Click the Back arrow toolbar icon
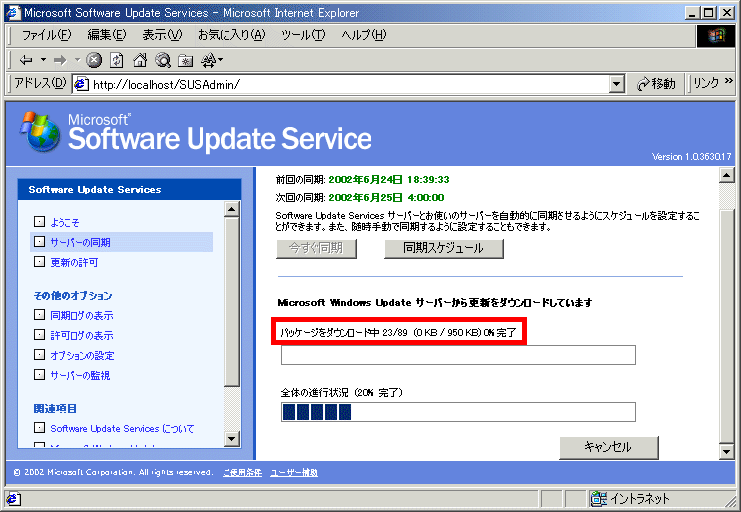The height and width of the screenshot is (512, 741). tap(26, 60)
